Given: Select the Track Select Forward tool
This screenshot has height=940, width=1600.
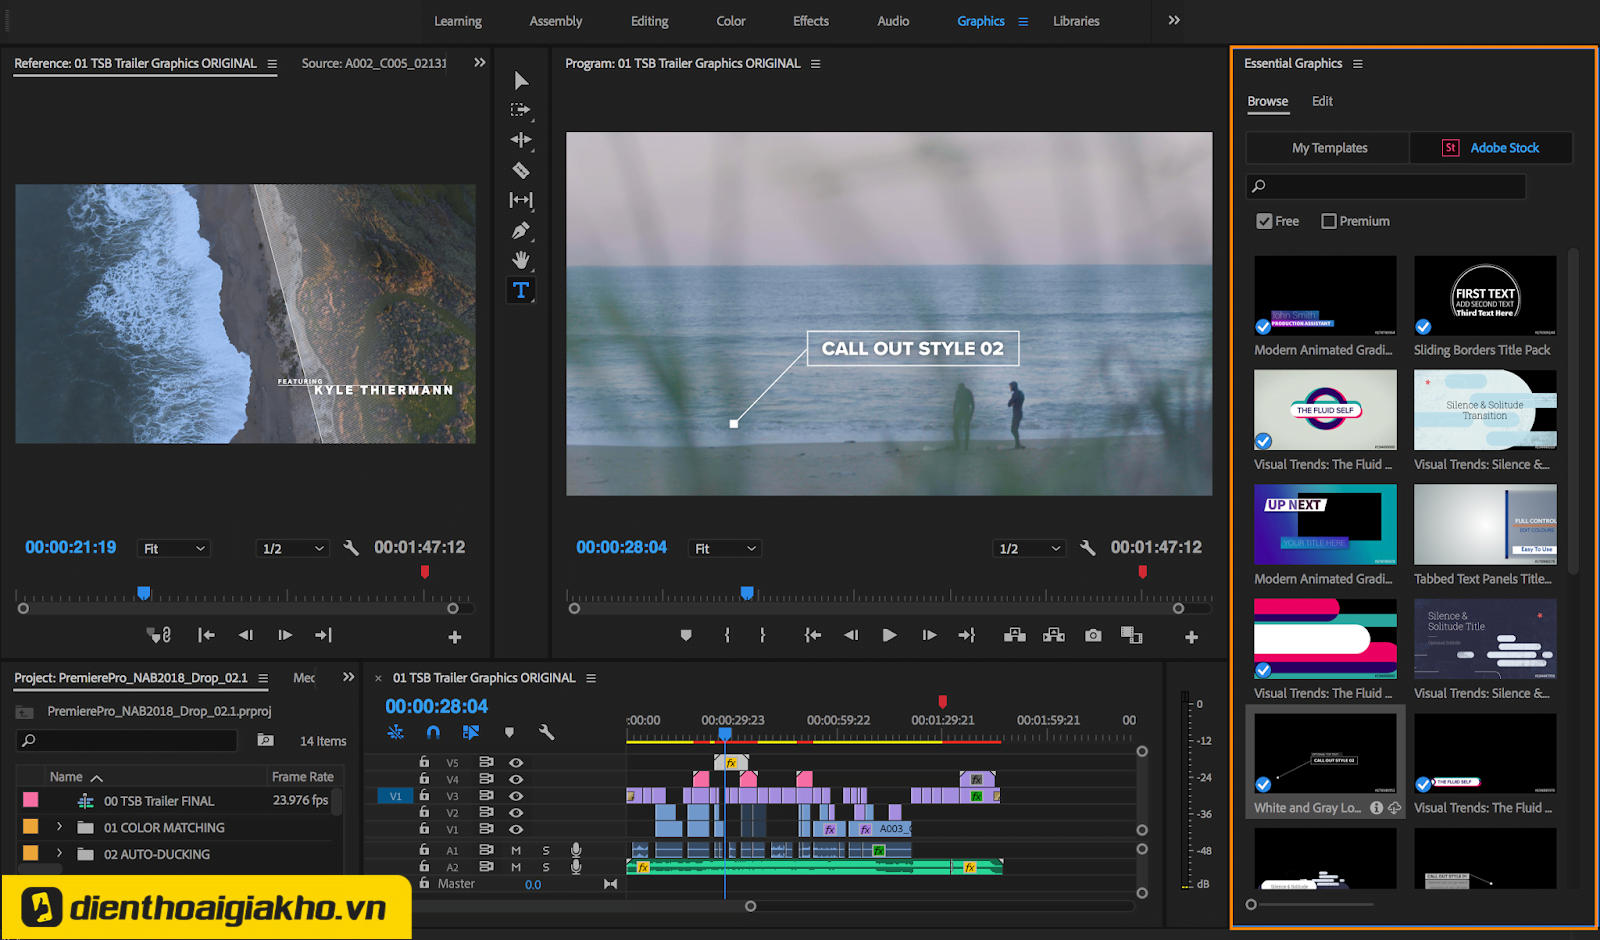Looking at the screenshot, I should pyautogui.click(x=521, y=110).
